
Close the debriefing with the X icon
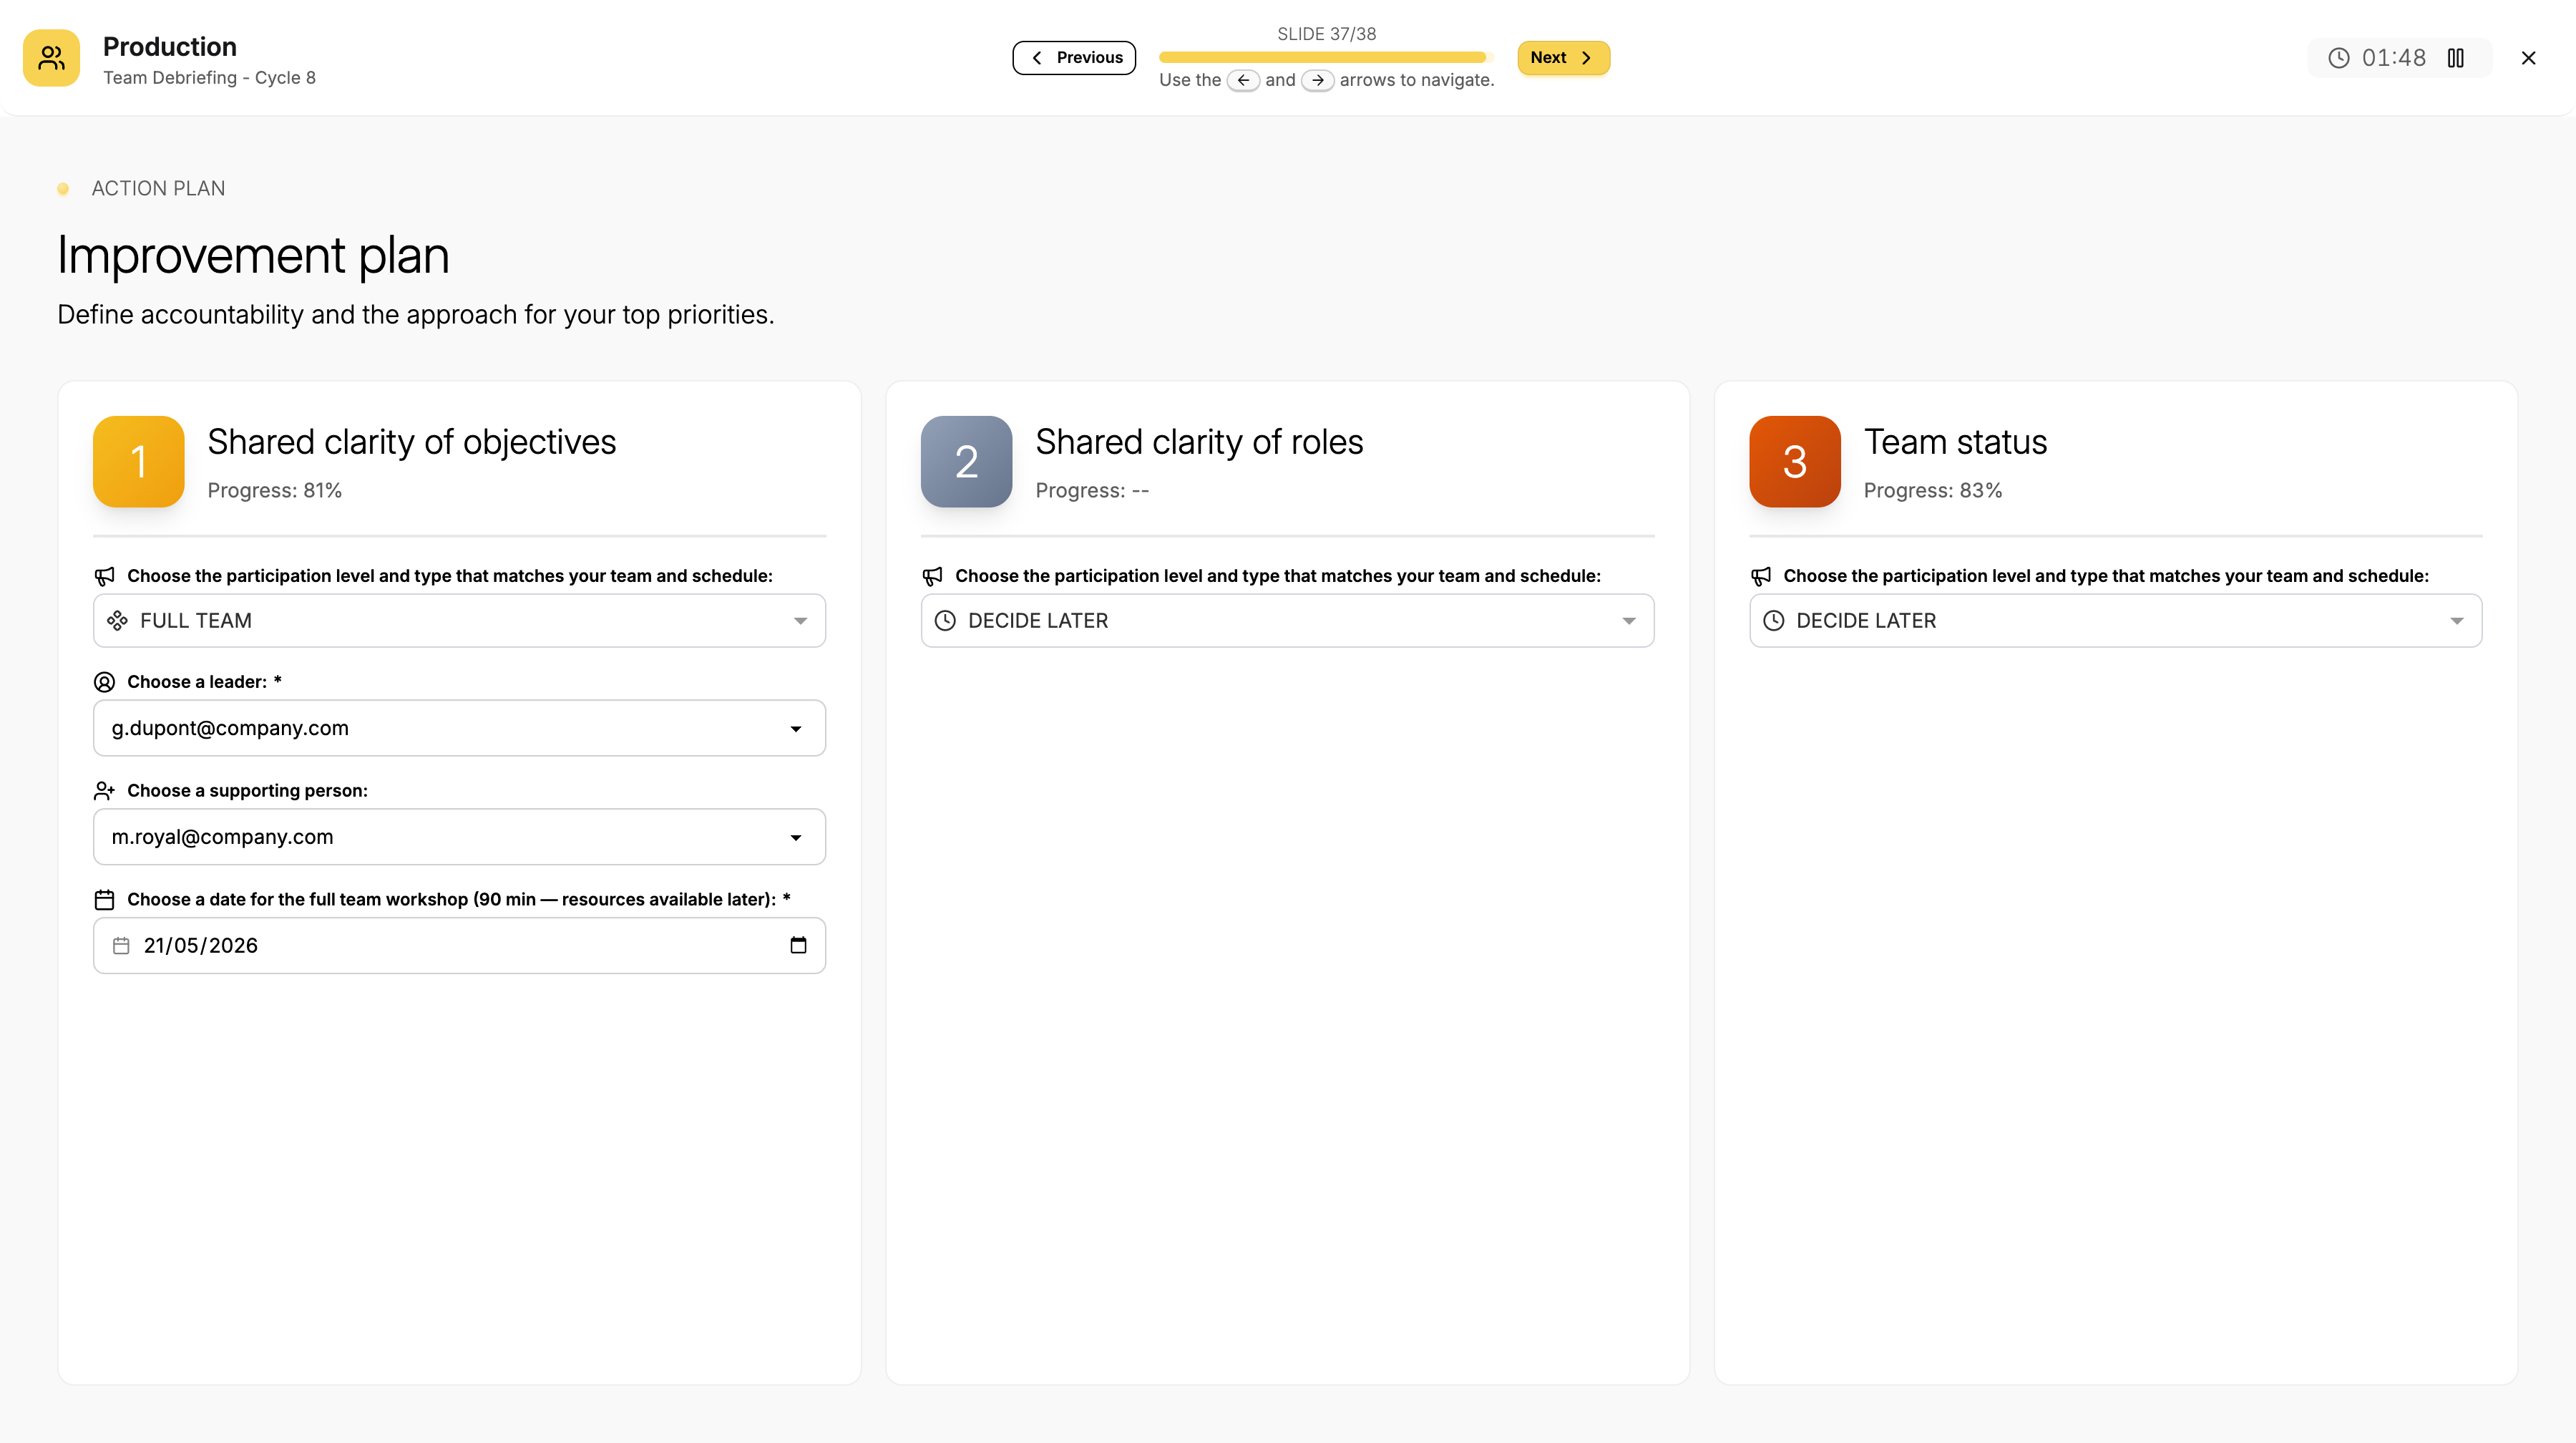pyautogui.click(x=2528, y=58)
